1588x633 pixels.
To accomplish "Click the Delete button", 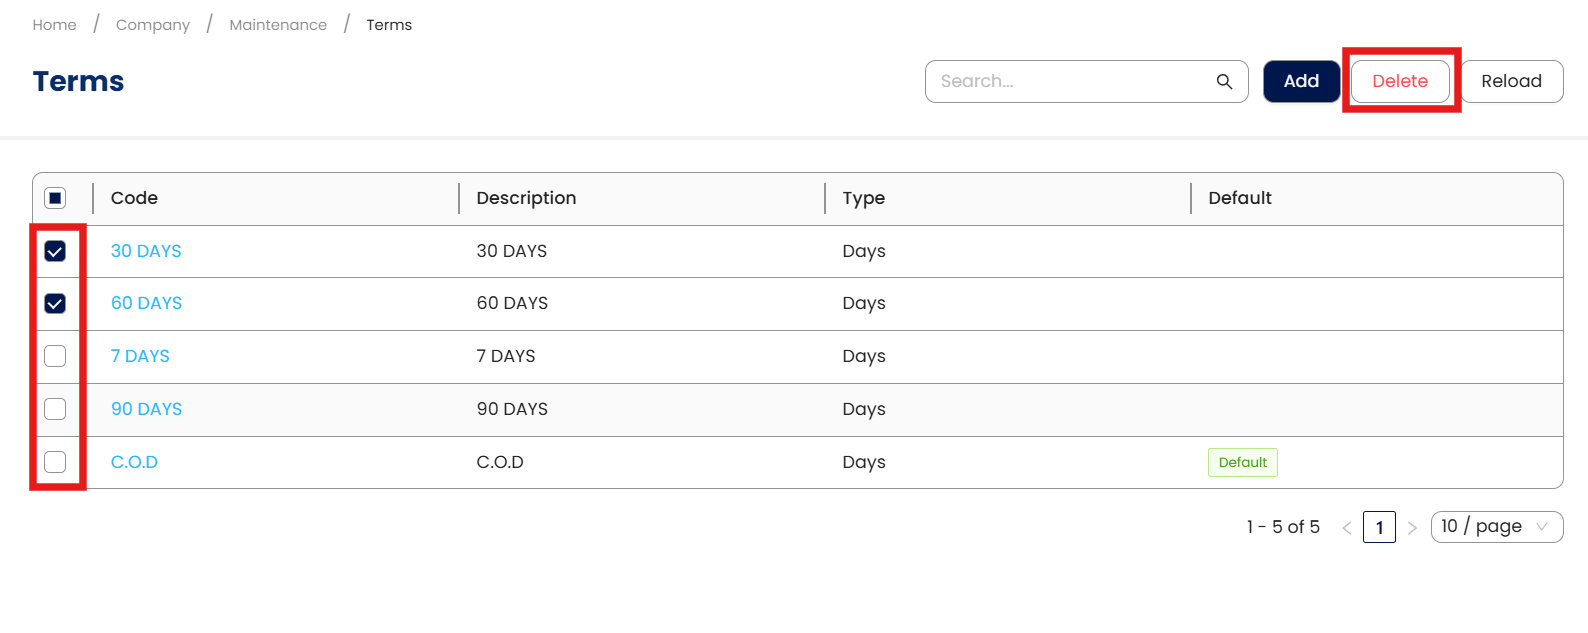I will click(1399, 81).
